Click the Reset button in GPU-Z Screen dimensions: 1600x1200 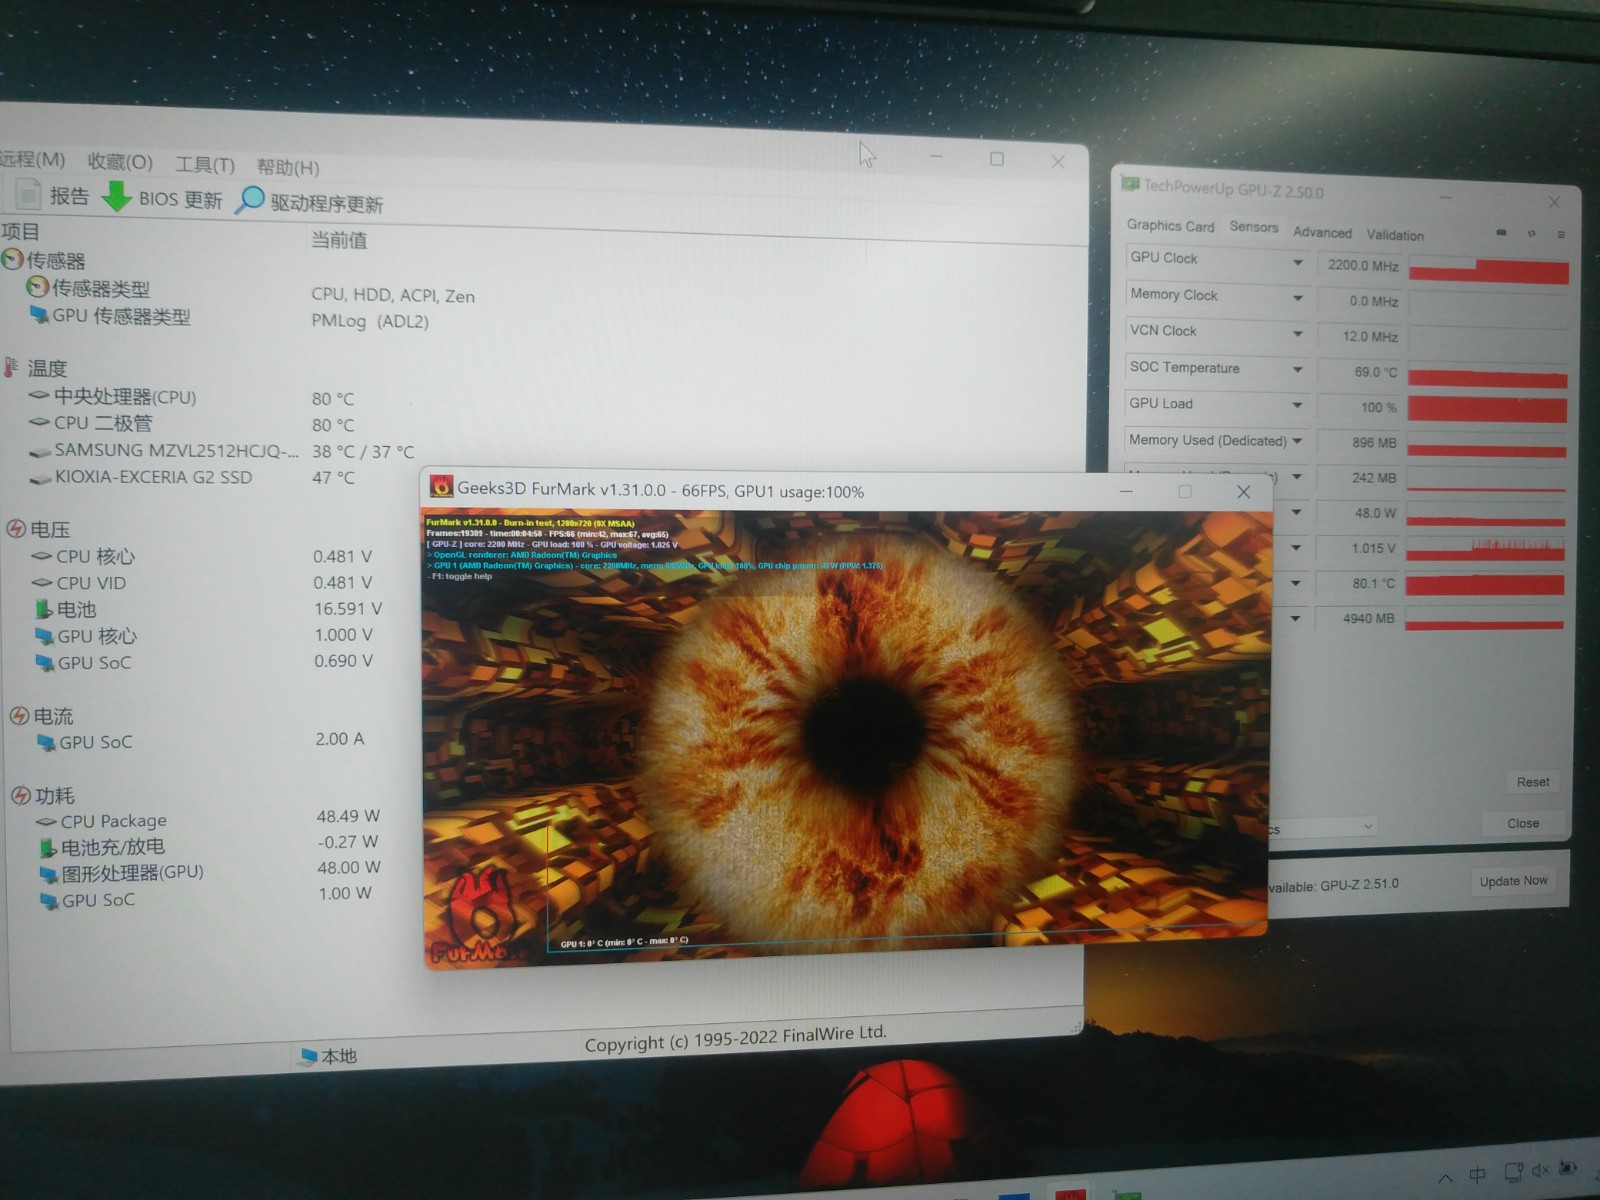[1532, 782]
